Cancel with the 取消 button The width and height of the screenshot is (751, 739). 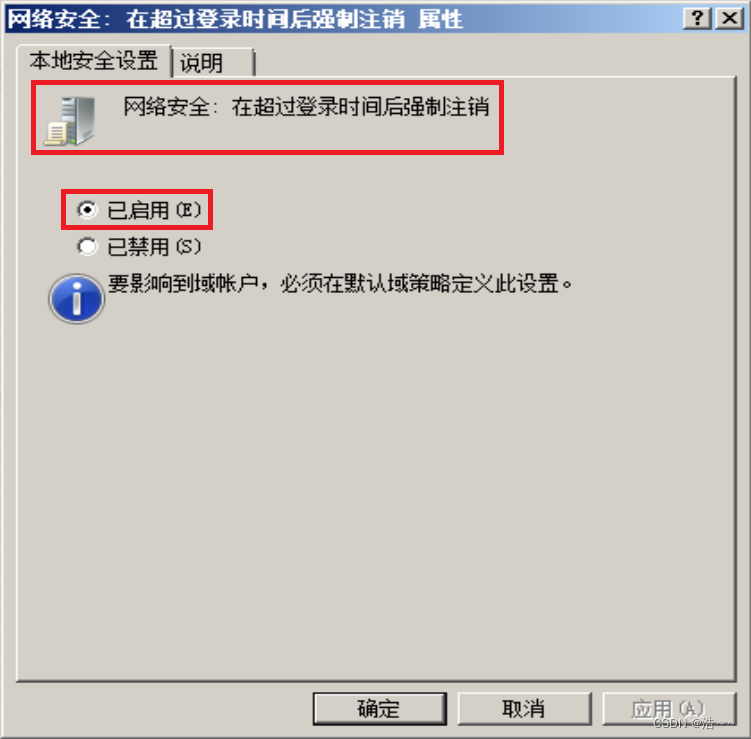524,708
